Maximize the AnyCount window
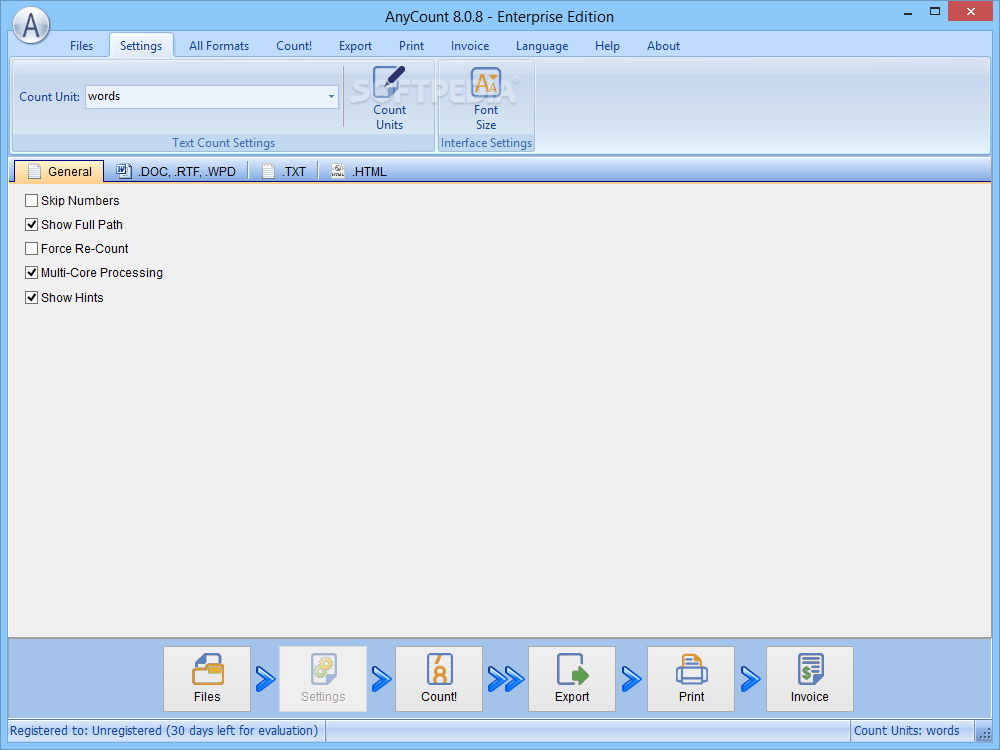 pyautogui.click(x=934, y=11)
